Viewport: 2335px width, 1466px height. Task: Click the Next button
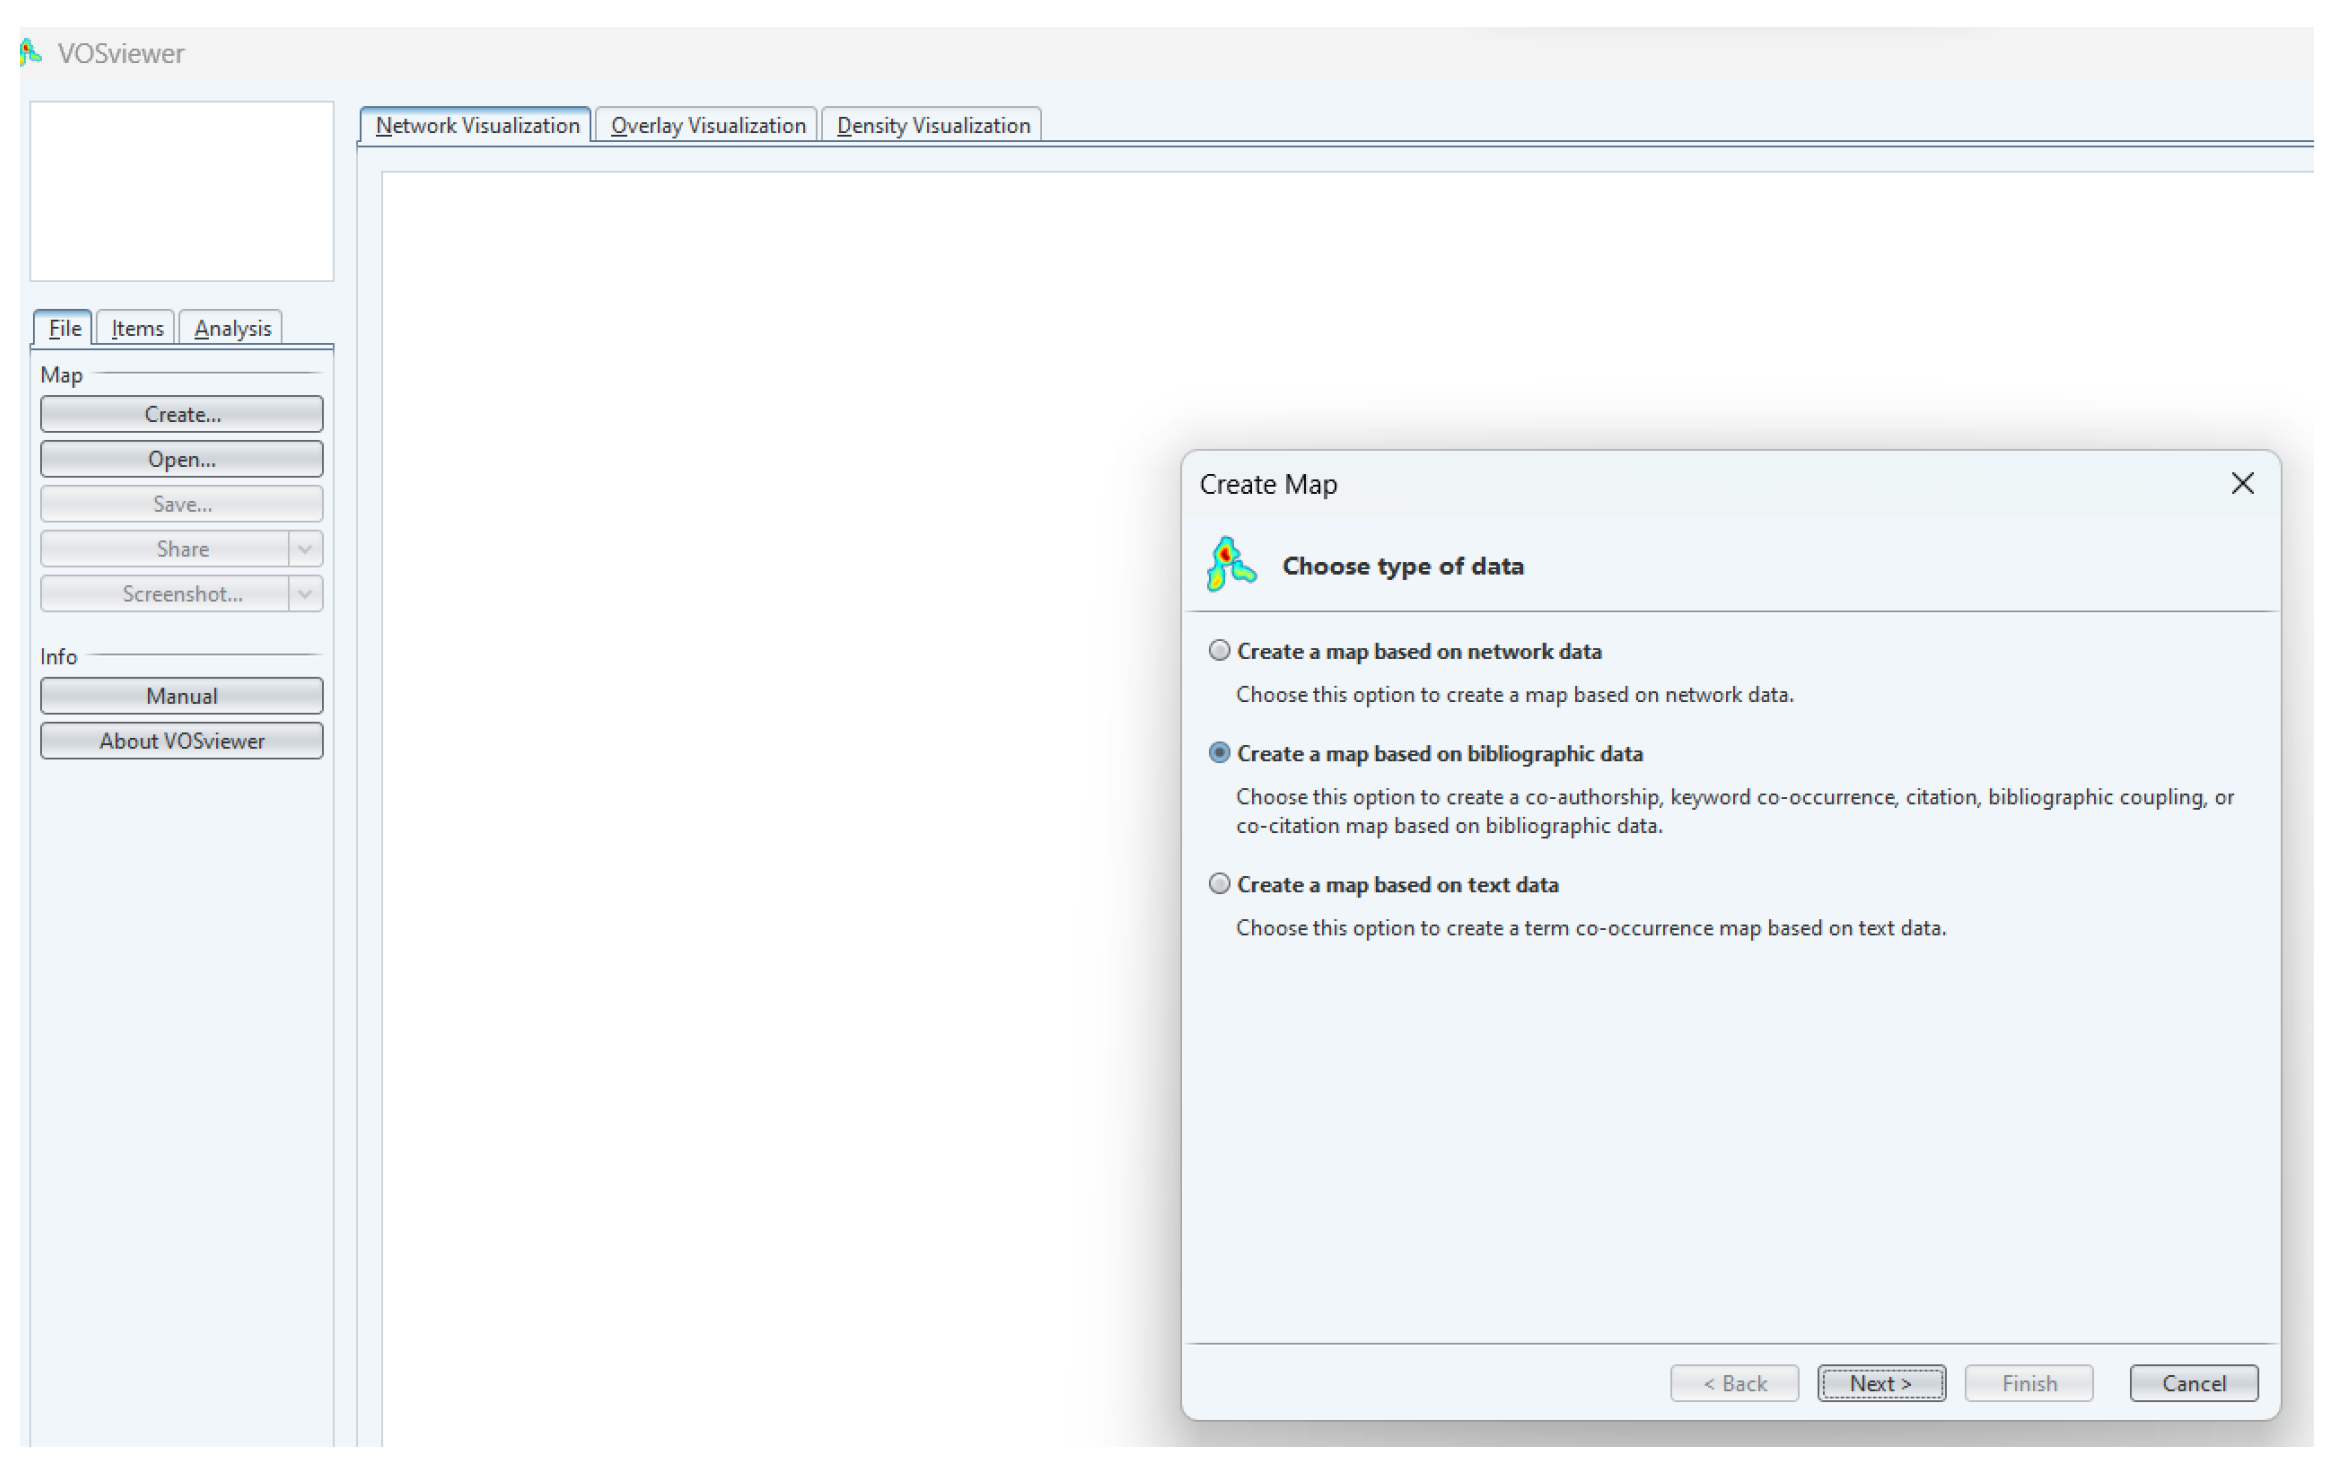pos(1880,1383)
